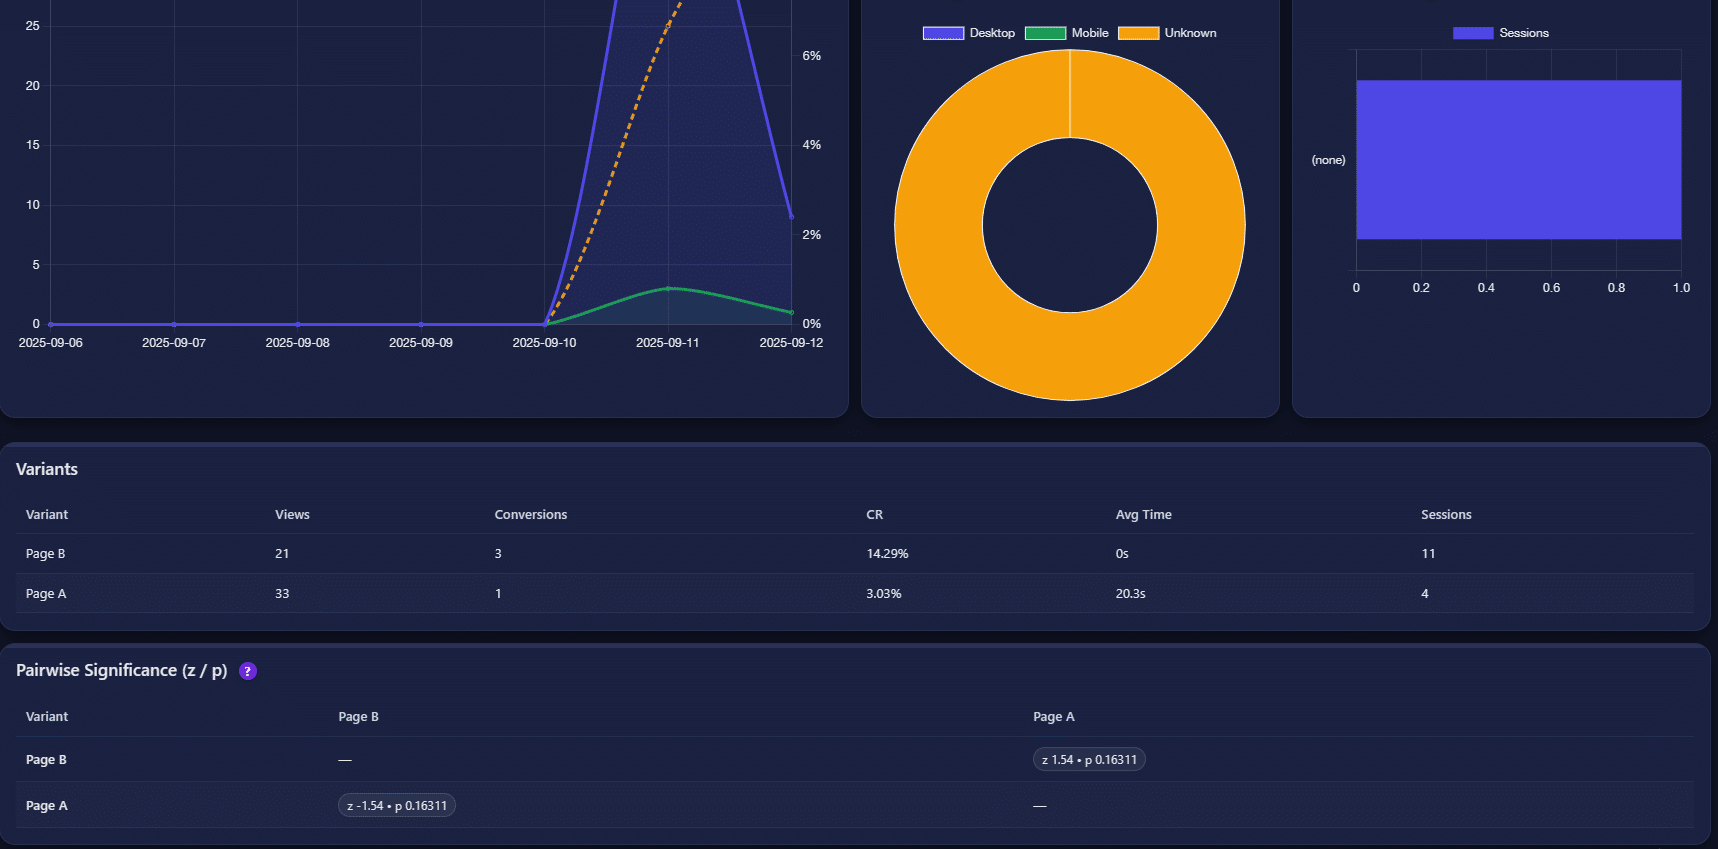Select the Page A row in Variants
This screenshot has height=849, width=1718.
(x=46, y=594)
